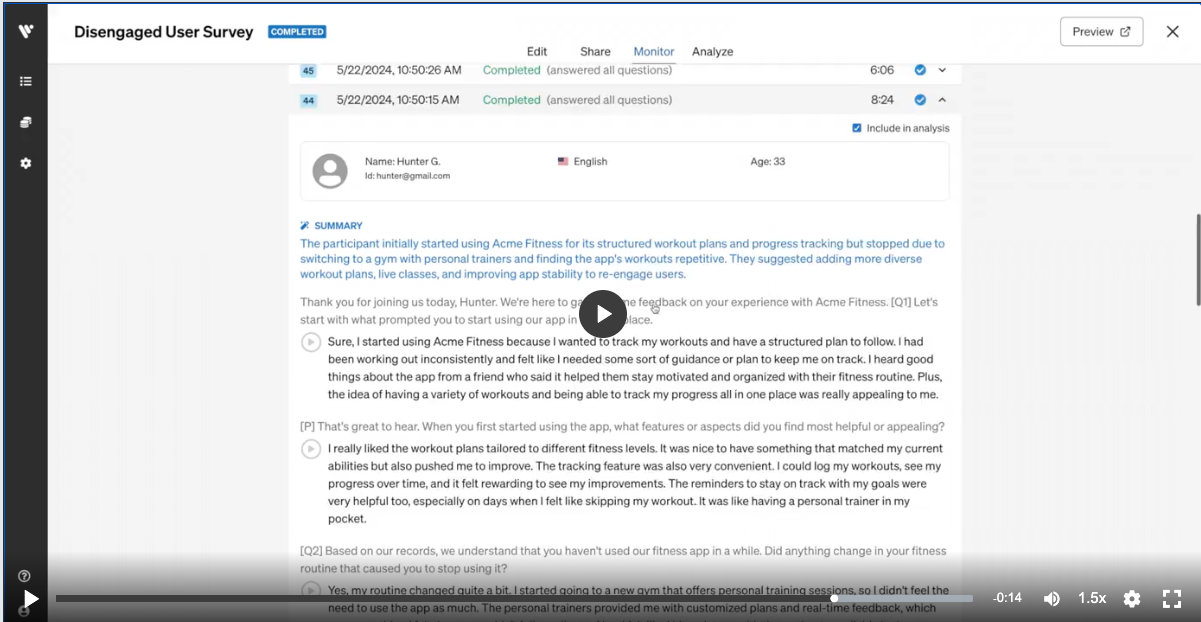Open the sidebar settings gear
This screenshot has height=622, width=1201.
[26, 163]
